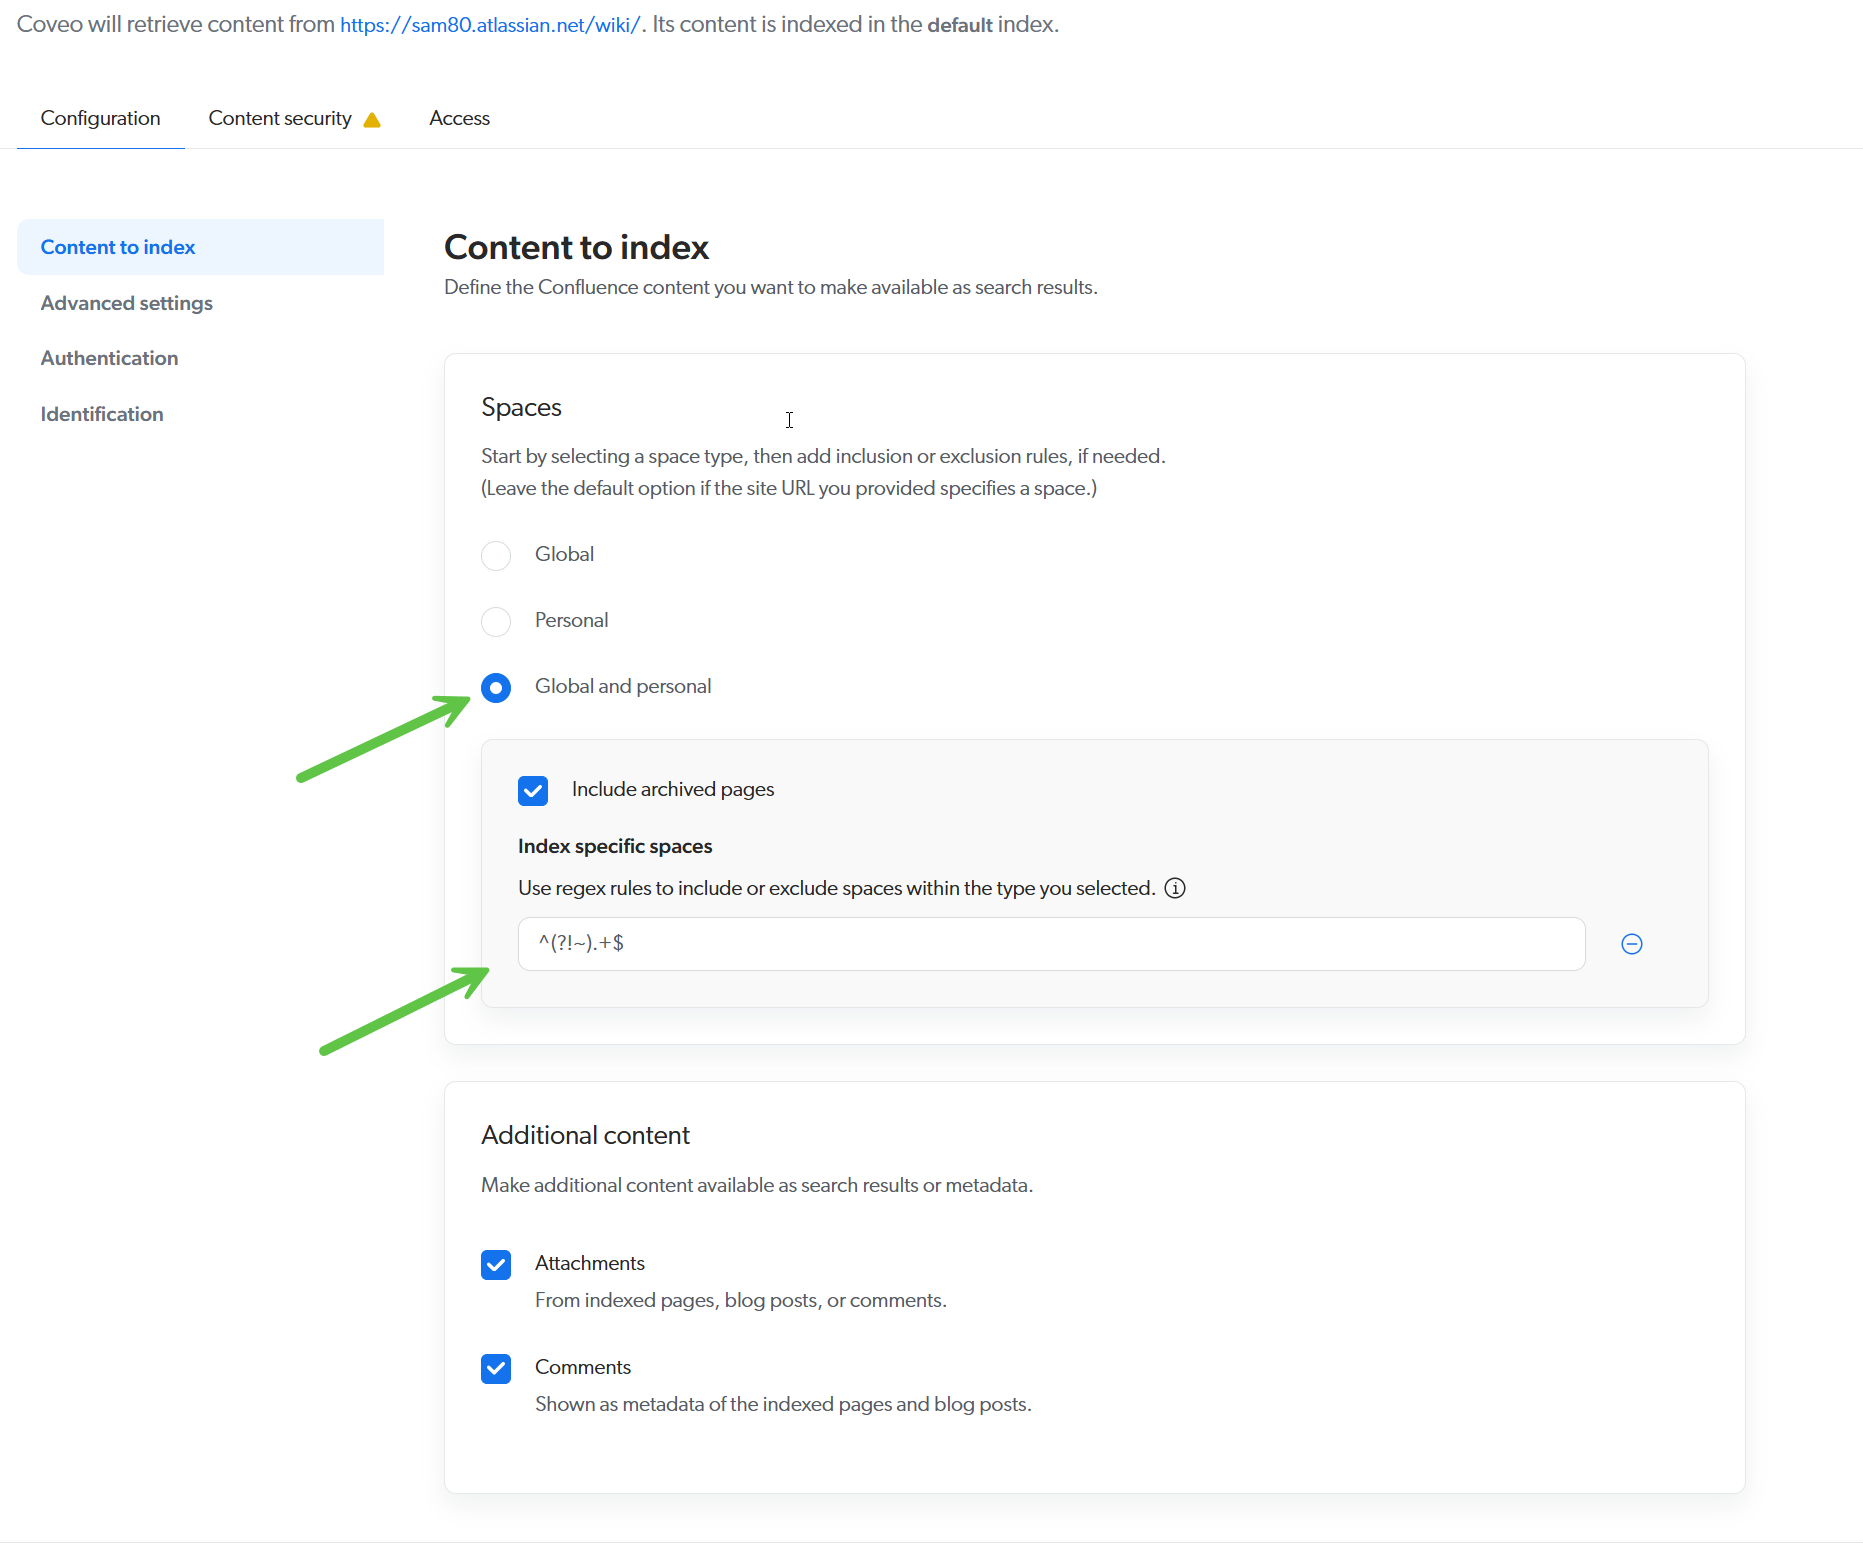Click the Additional content section heading
This screenshot has height=1549, width=1863.
pos(585,1135)
